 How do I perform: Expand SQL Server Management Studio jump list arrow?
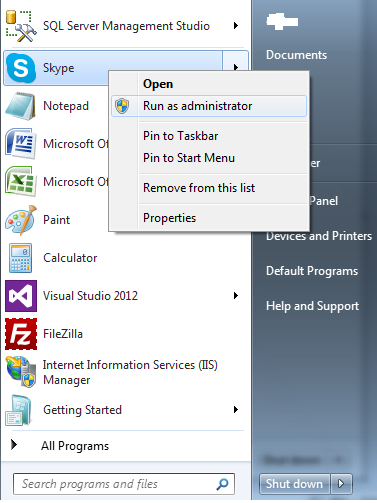click(x=236, y=26)
